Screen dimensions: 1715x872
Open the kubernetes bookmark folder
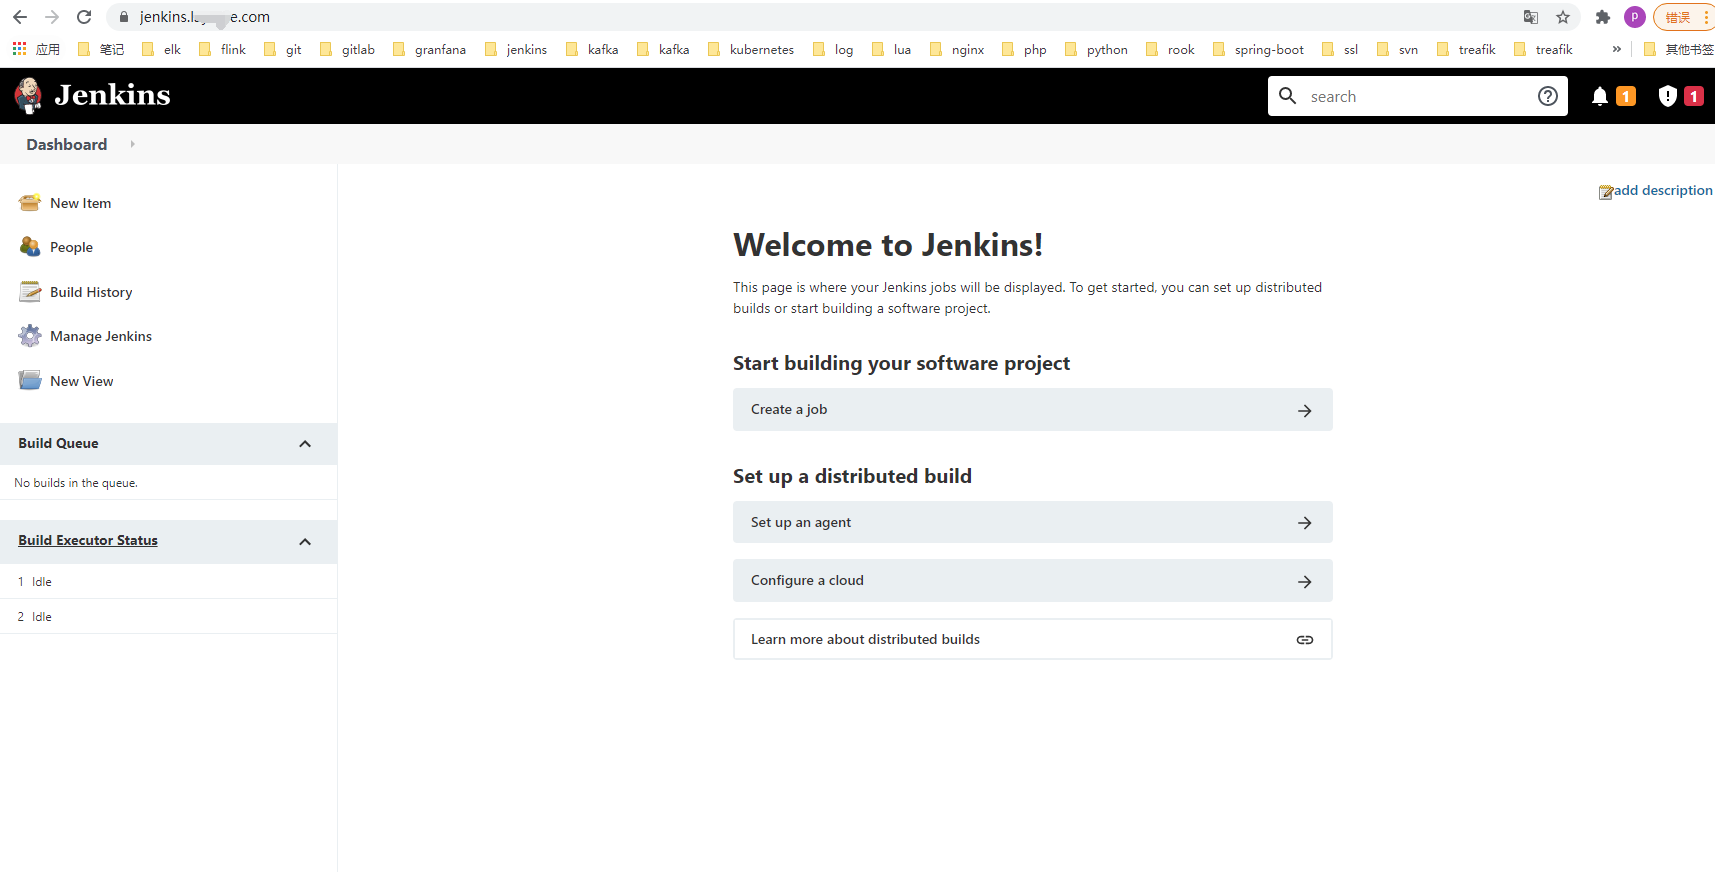[x=751, y=49]
